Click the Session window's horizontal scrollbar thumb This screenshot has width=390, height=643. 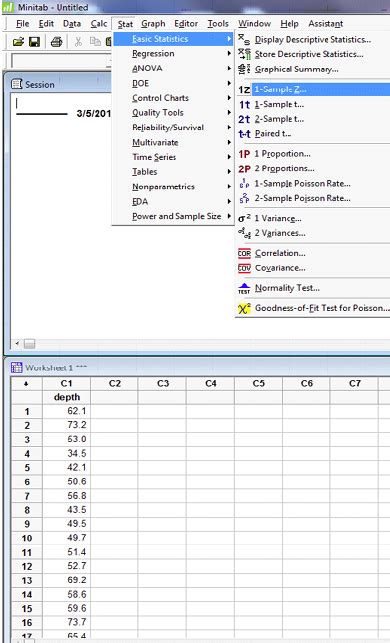tap(30, 344)
